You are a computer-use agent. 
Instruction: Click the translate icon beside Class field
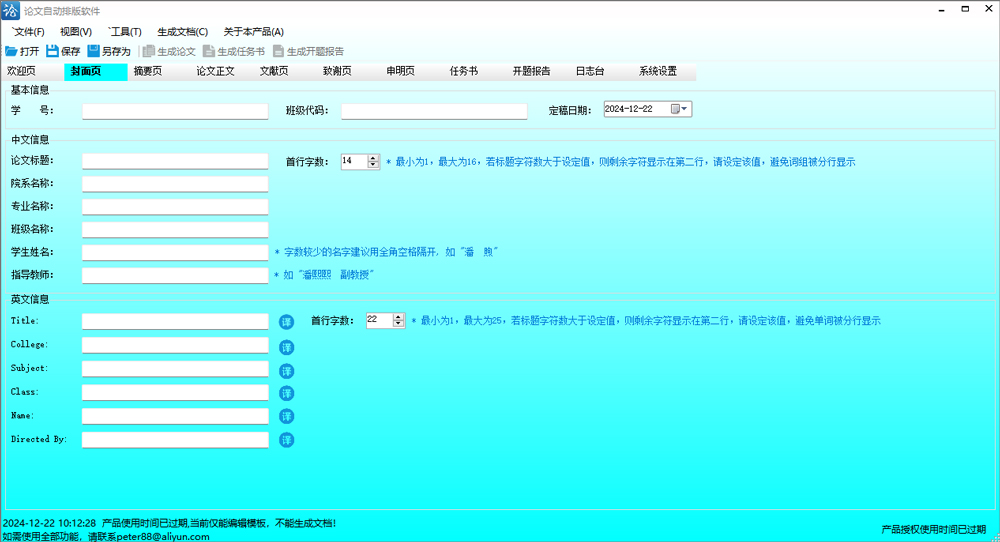(x=286, y=393)
